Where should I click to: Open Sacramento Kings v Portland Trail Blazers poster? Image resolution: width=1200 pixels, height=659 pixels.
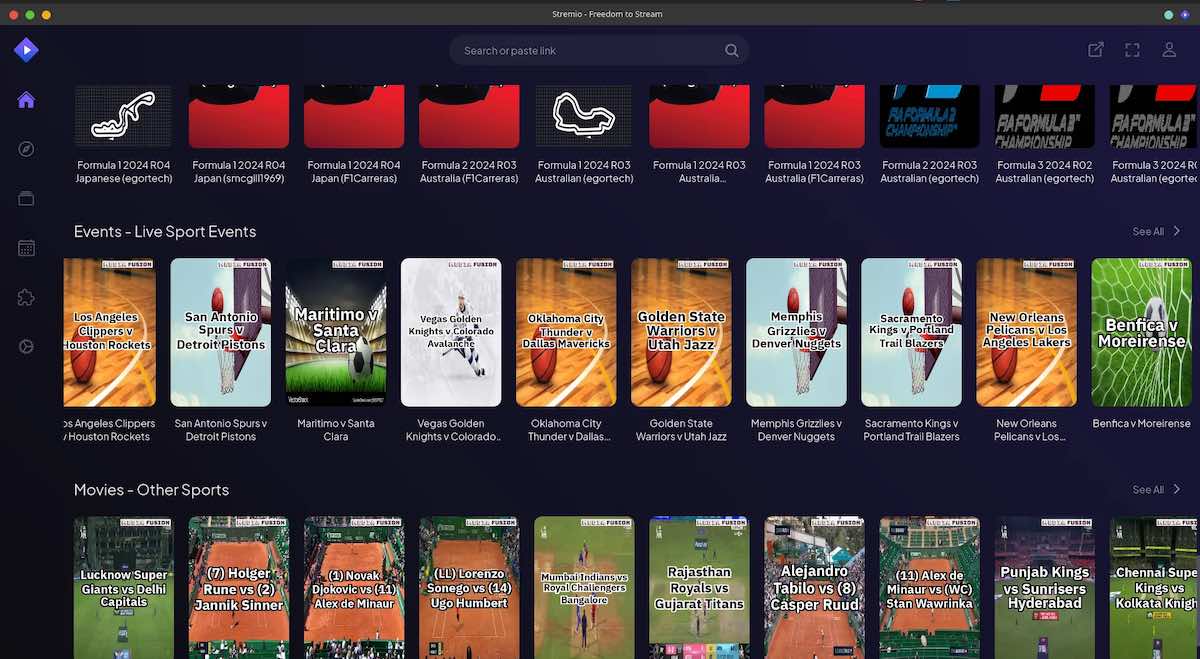point(911,333)
